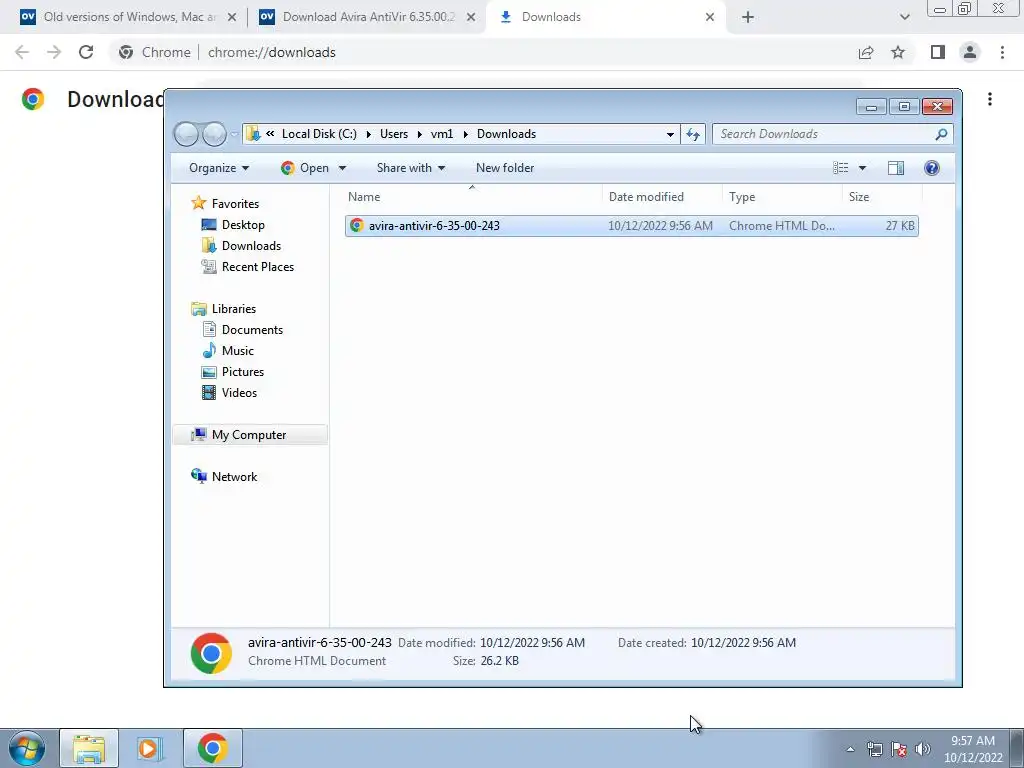The width and height of the screenshot is (1024, 768).
Task: Close the Downloads tab
Action: 710,17
